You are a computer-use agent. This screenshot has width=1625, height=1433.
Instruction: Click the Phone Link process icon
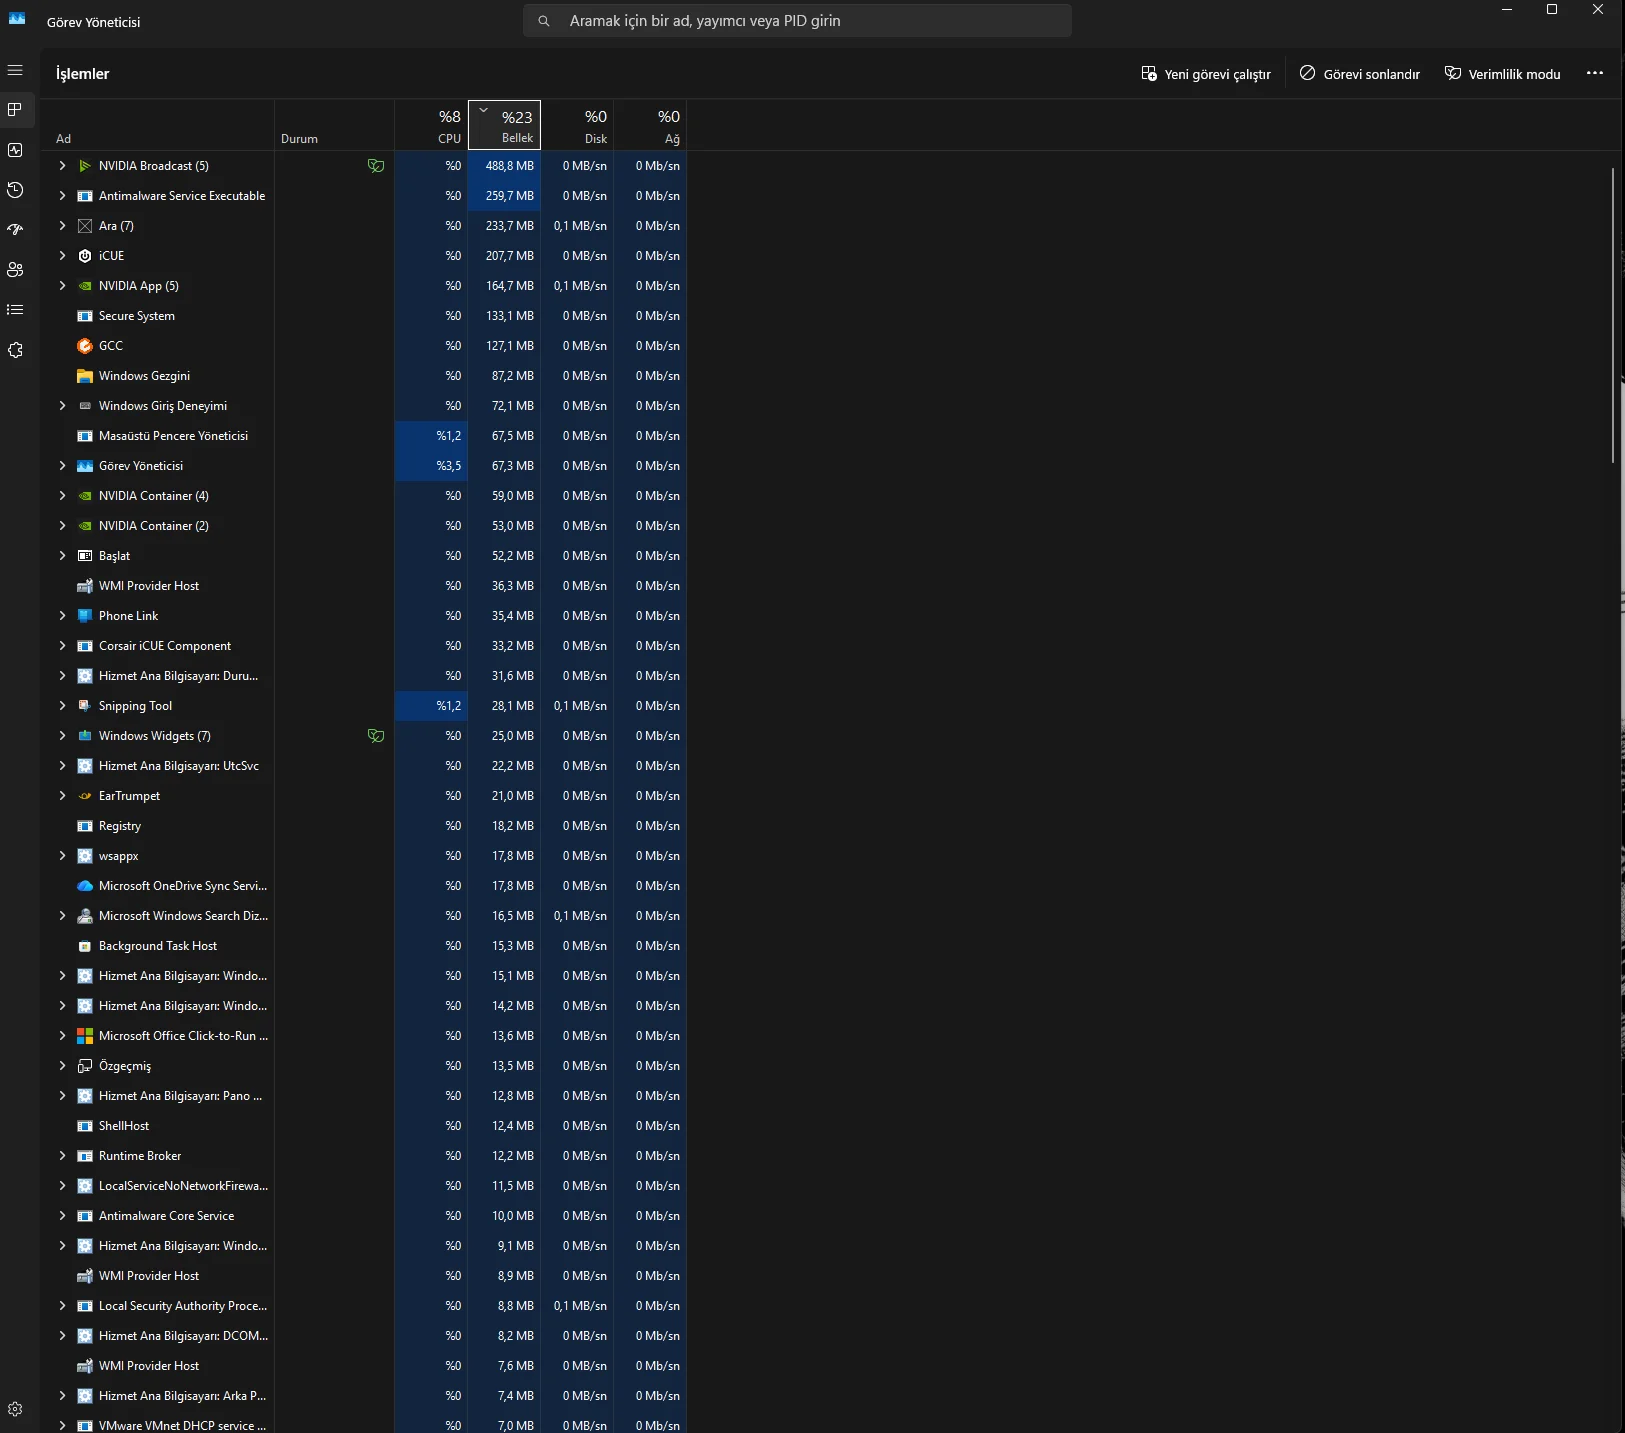85,616
